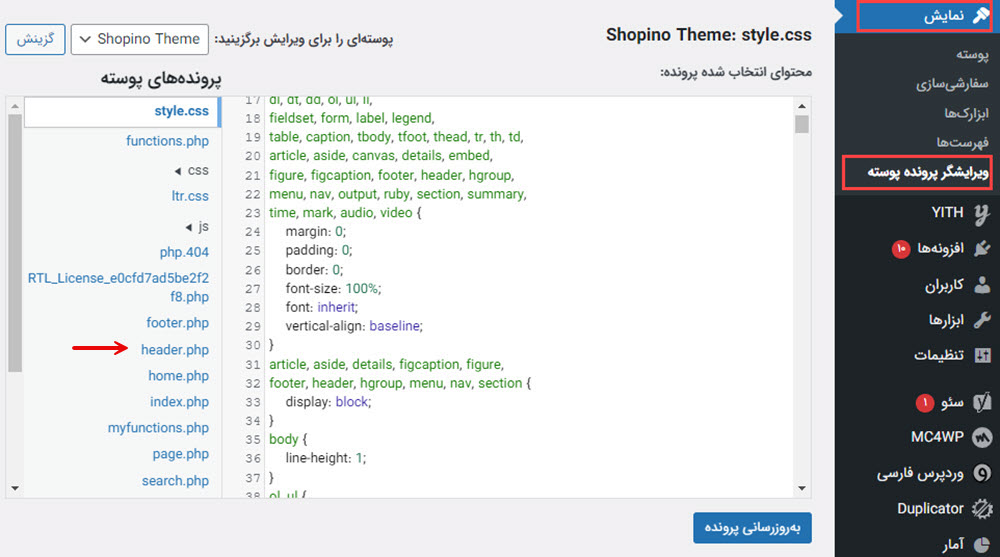Click the Plugins plug icon
This screenshot has width=1000, height=557.
(981, 248)
